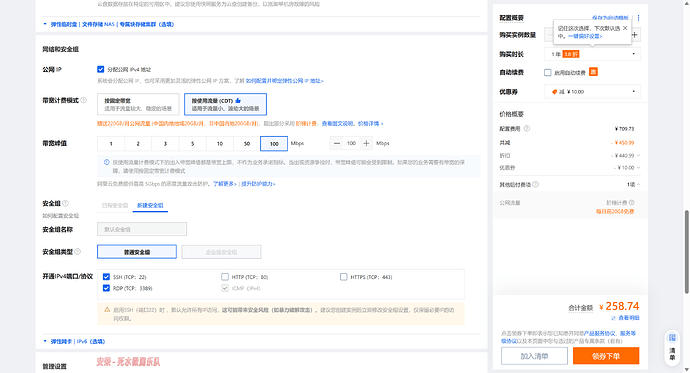Screen dimensions: 690x373
Task: Expand 弹性网卡 | IPv6 (选填) section
Action: coord(74,341)
